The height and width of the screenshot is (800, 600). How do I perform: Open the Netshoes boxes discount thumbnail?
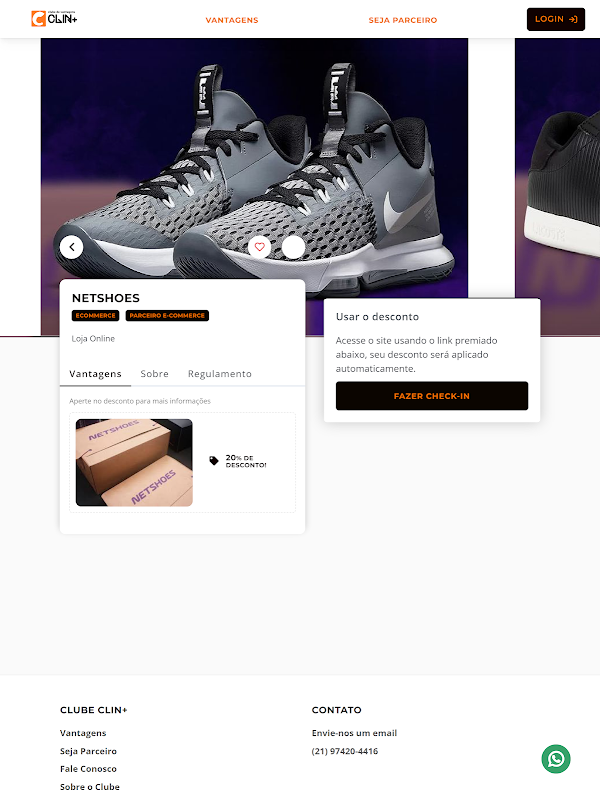(134, 463)
